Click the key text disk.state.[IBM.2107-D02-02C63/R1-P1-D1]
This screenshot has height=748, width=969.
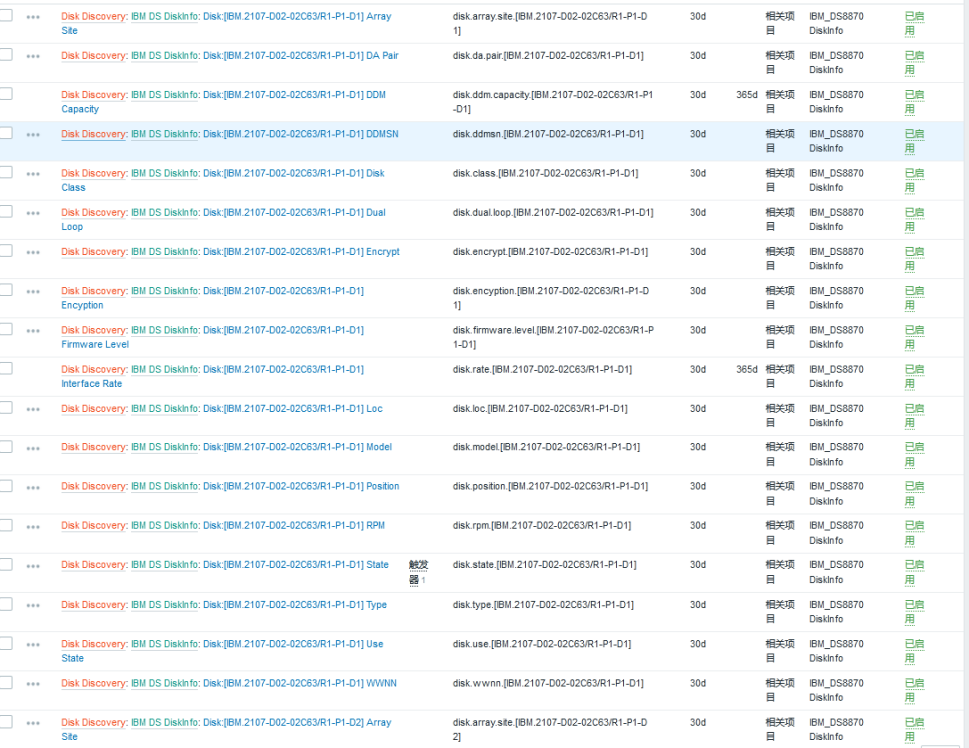coord(544,565)
